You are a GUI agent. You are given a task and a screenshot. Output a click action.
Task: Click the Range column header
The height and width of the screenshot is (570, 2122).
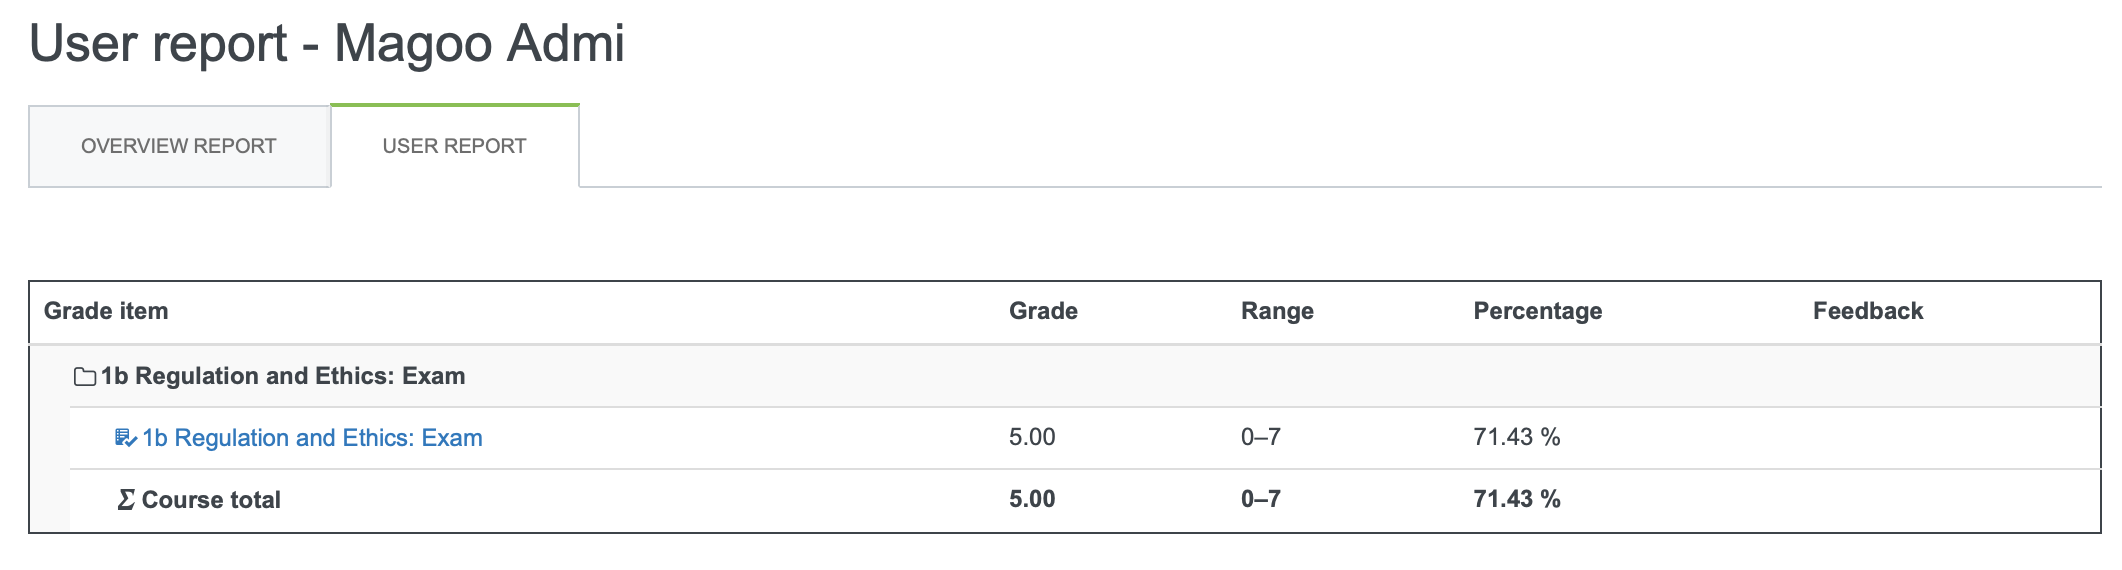(x=1277, y=311)
